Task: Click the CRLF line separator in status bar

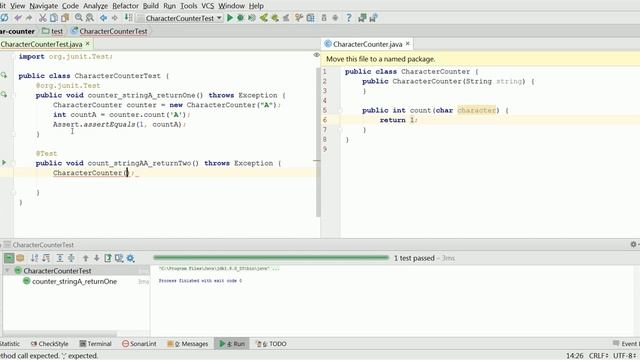Action: pyautogui.click(x=598, y=356)
